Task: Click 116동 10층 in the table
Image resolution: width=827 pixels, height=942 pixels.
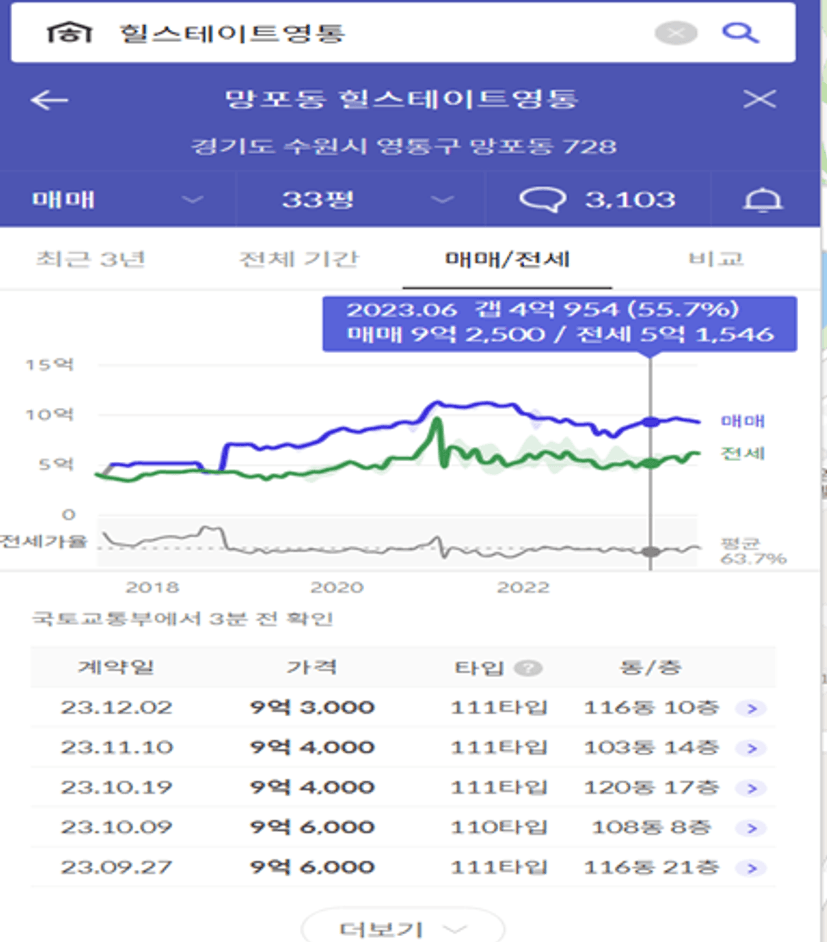Action: (x=652, y=708)
